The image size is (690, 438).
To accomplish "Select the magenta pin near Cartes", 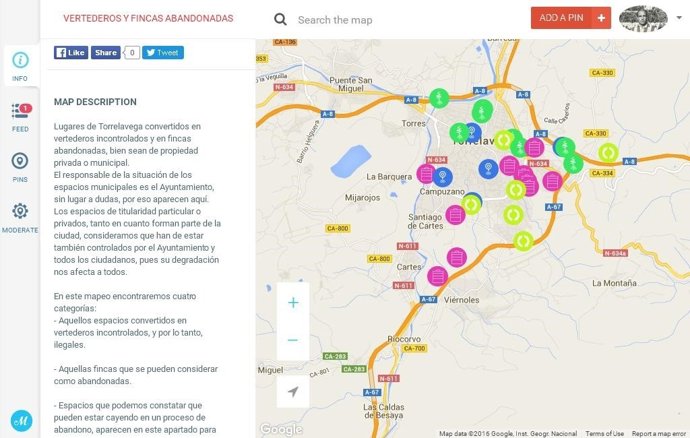I will [x=437, y=276].
